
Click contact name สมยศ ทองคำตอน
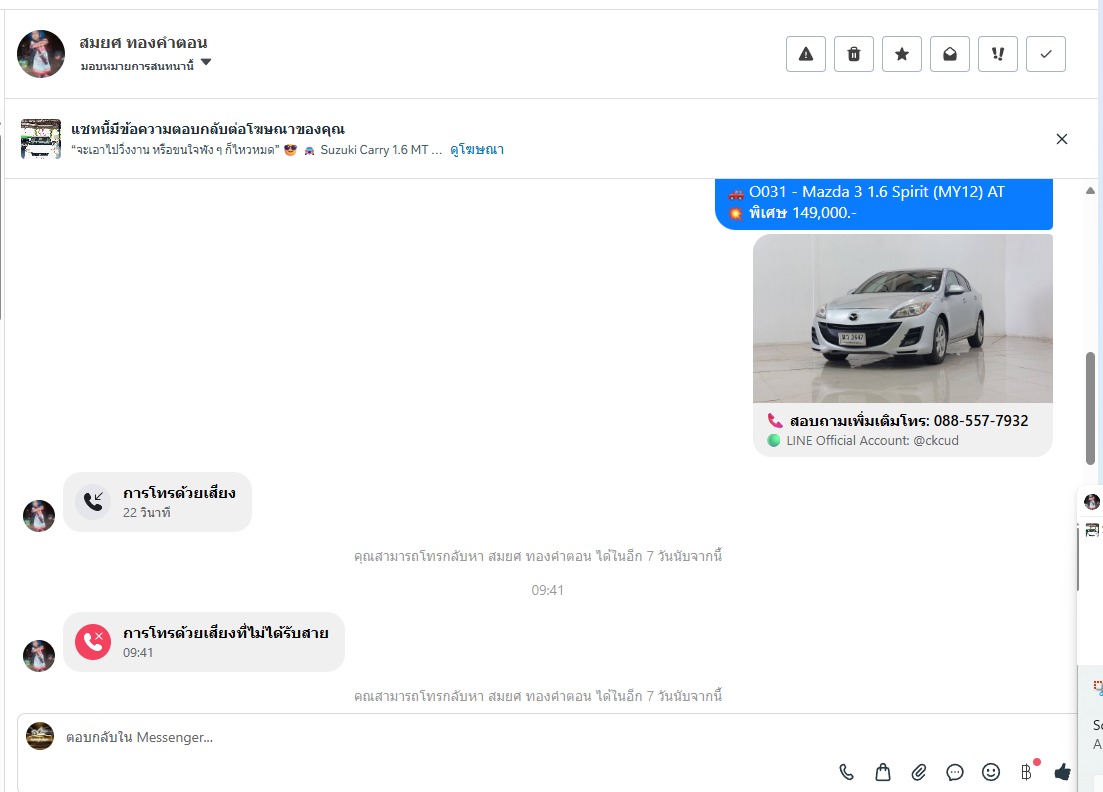[x=144, y=42]
